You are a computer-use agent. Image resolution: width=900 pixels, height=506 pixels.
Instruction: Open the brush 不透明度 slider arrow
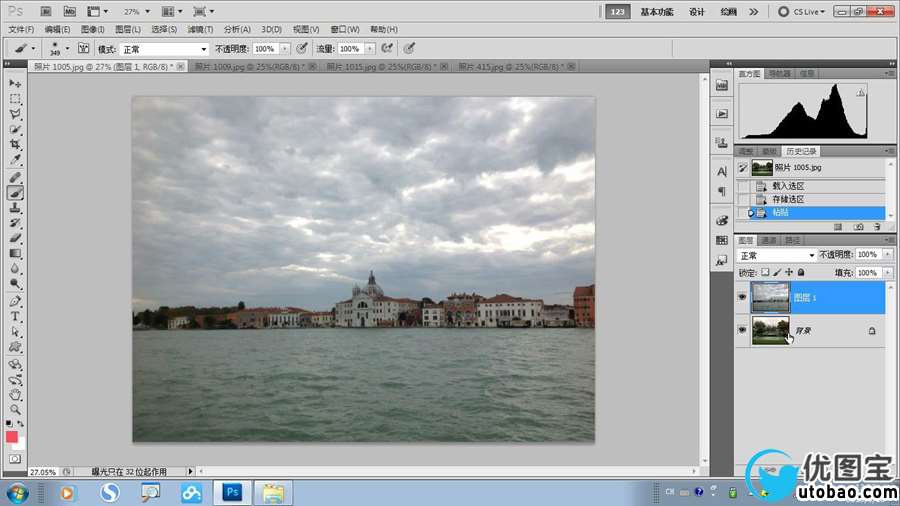(285, 49)
